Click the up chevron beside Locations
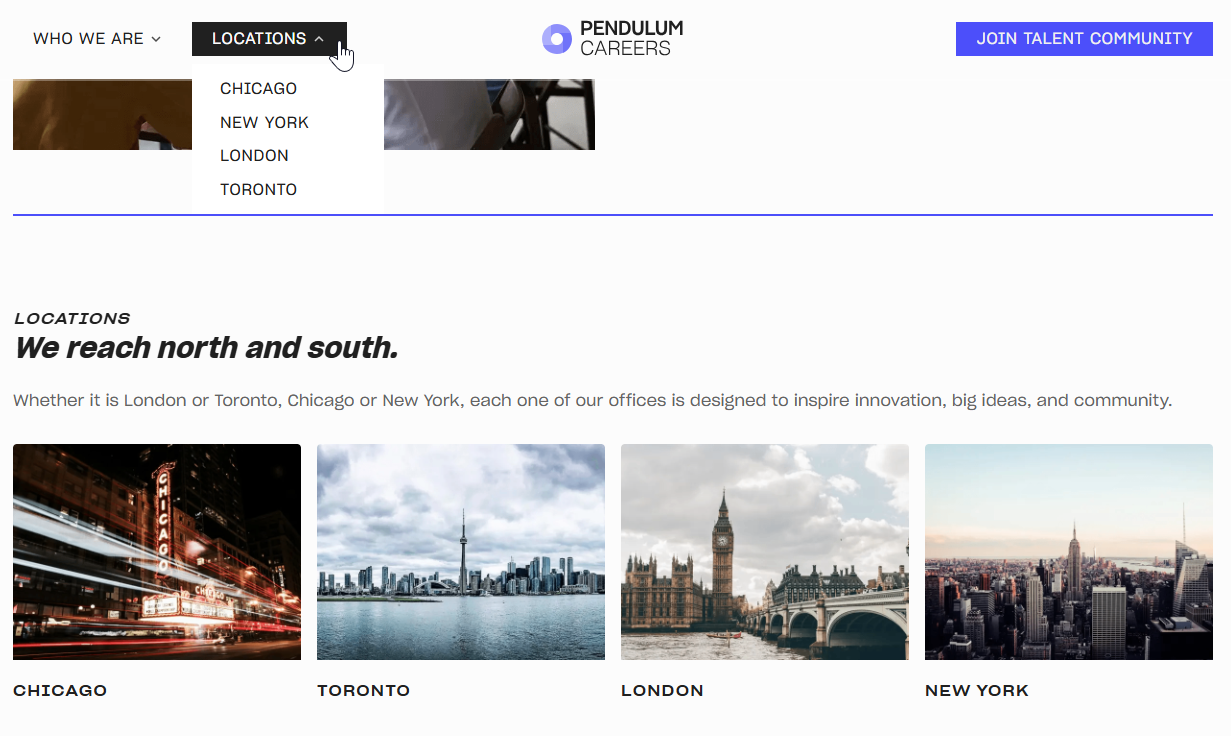 pos(319,39)
